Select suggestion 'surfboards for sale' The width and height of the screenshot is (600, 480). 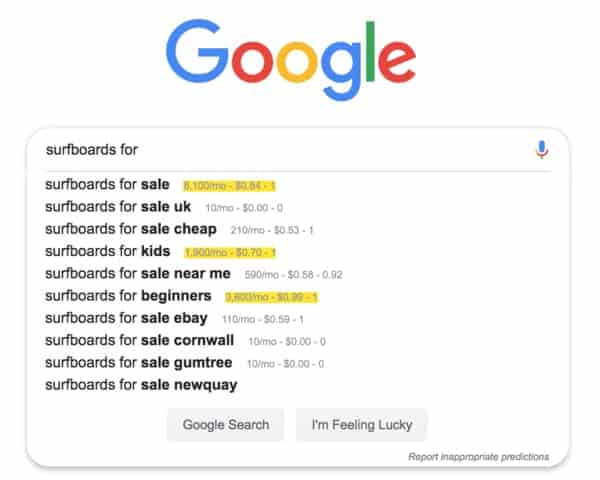(107, 184)
